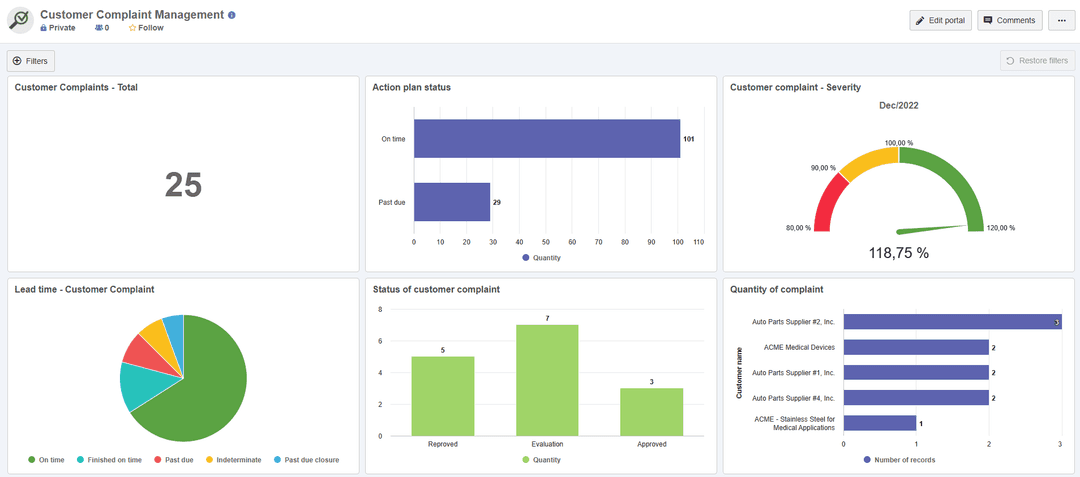The height and width of the screenshot is (477, 1080).
Task: Toggle the Past due closure legend item
Action: pos(307,460)
